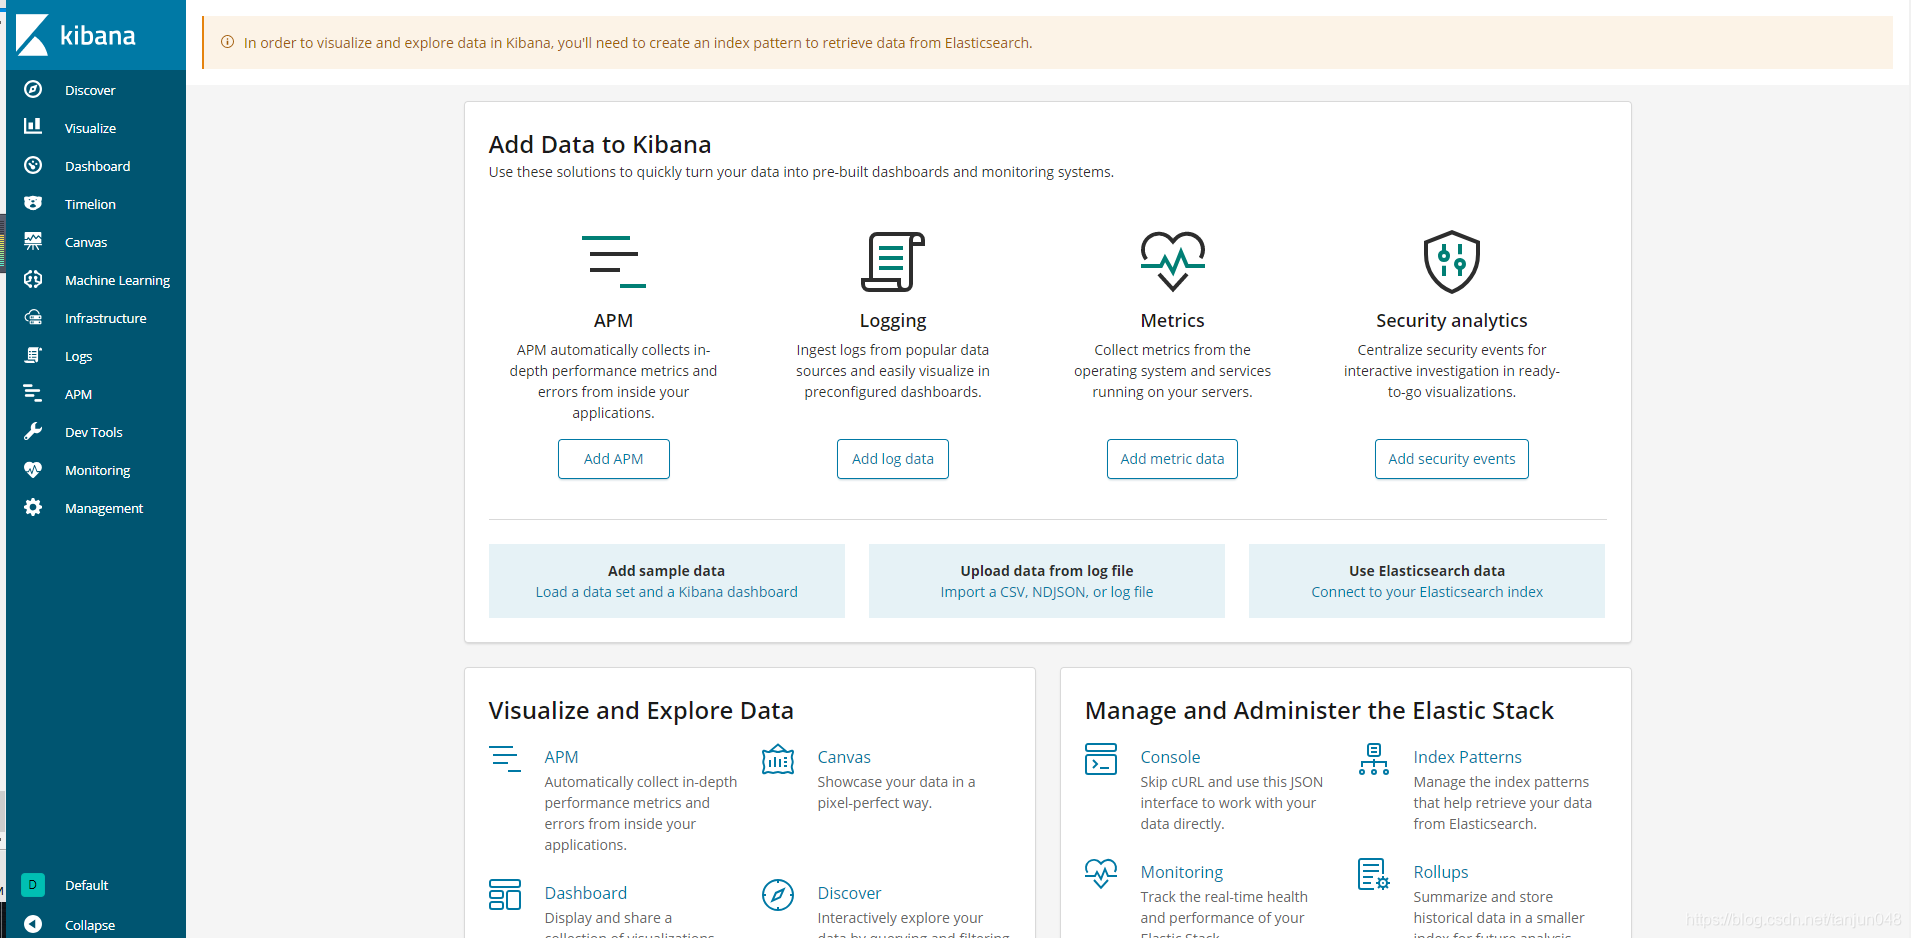Click the Security analytics shield icon
Screen dimensions: 1911x938
1452,262
